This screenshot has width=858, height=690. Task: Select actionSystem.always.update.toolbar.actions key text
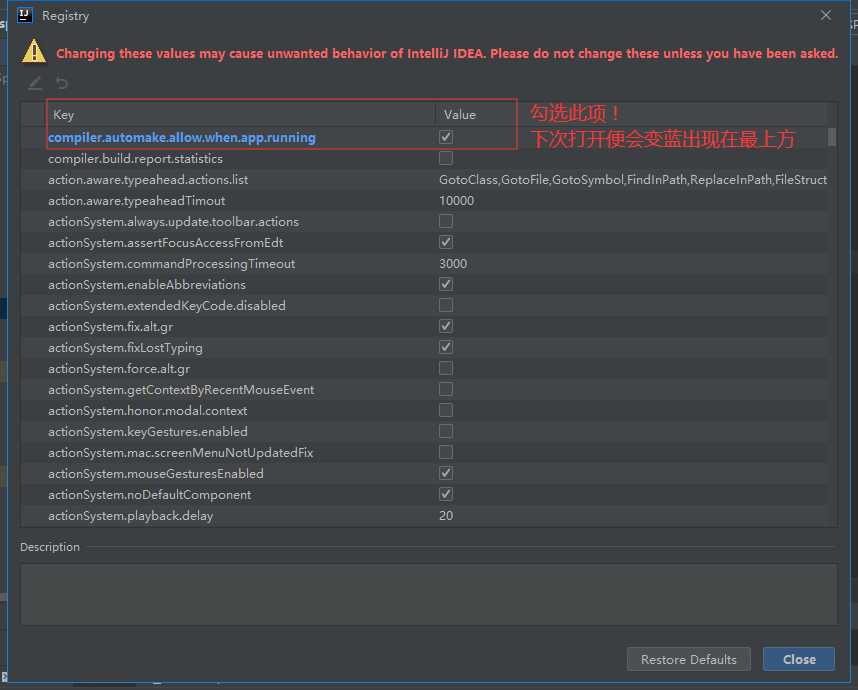click(173, 222)
